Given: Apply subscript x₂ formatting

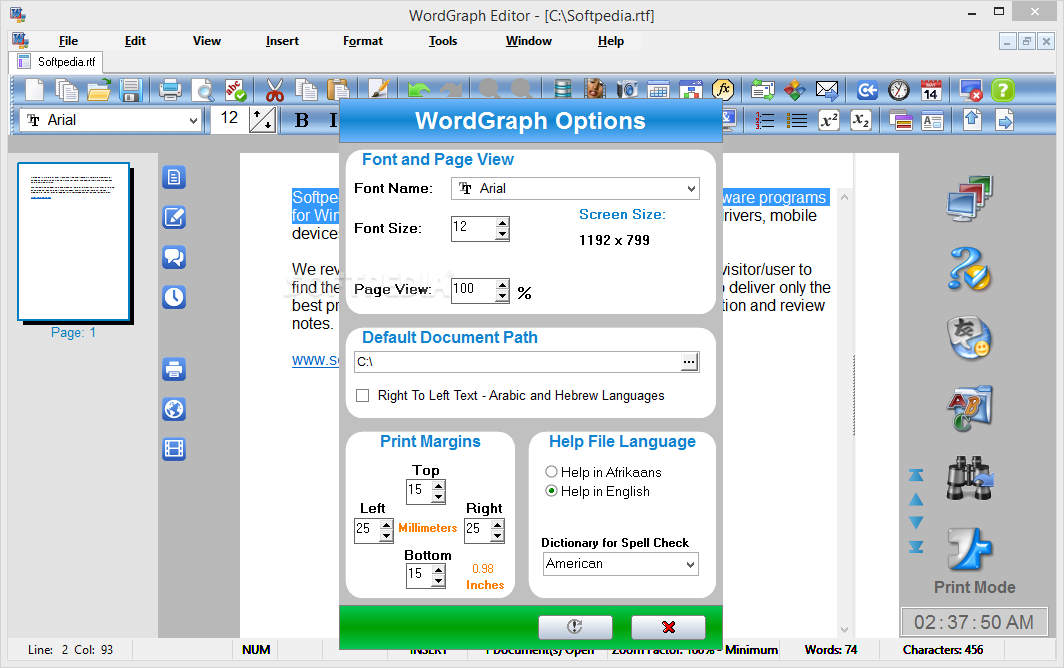Looking at the screenshot, I should point(860,121).
